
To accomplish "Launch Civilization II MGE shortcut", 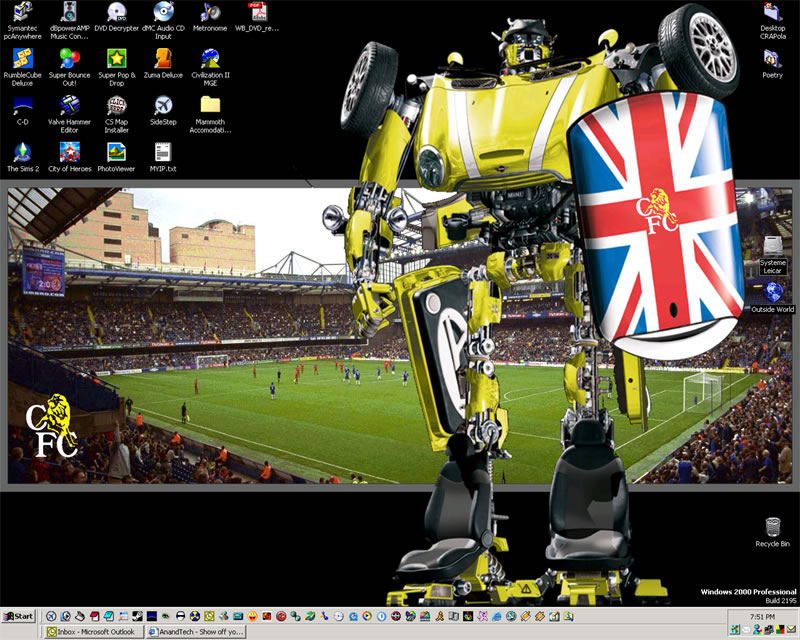I will [210, 58].
